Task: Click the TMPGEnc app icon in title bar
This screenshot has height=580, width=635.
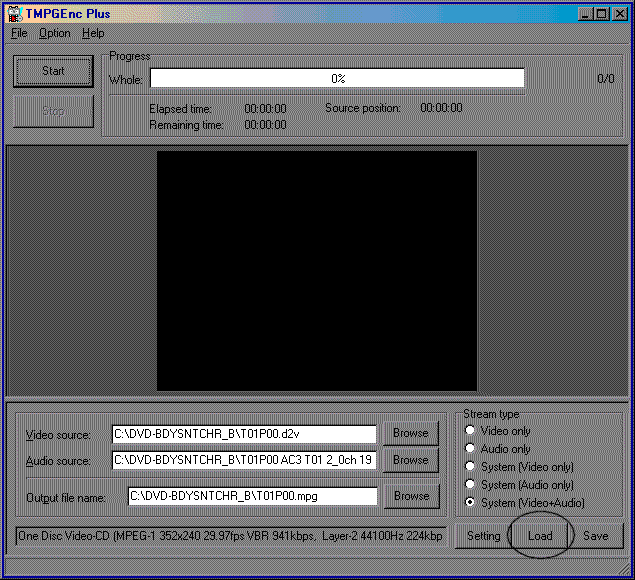Action: coord(15,14)
